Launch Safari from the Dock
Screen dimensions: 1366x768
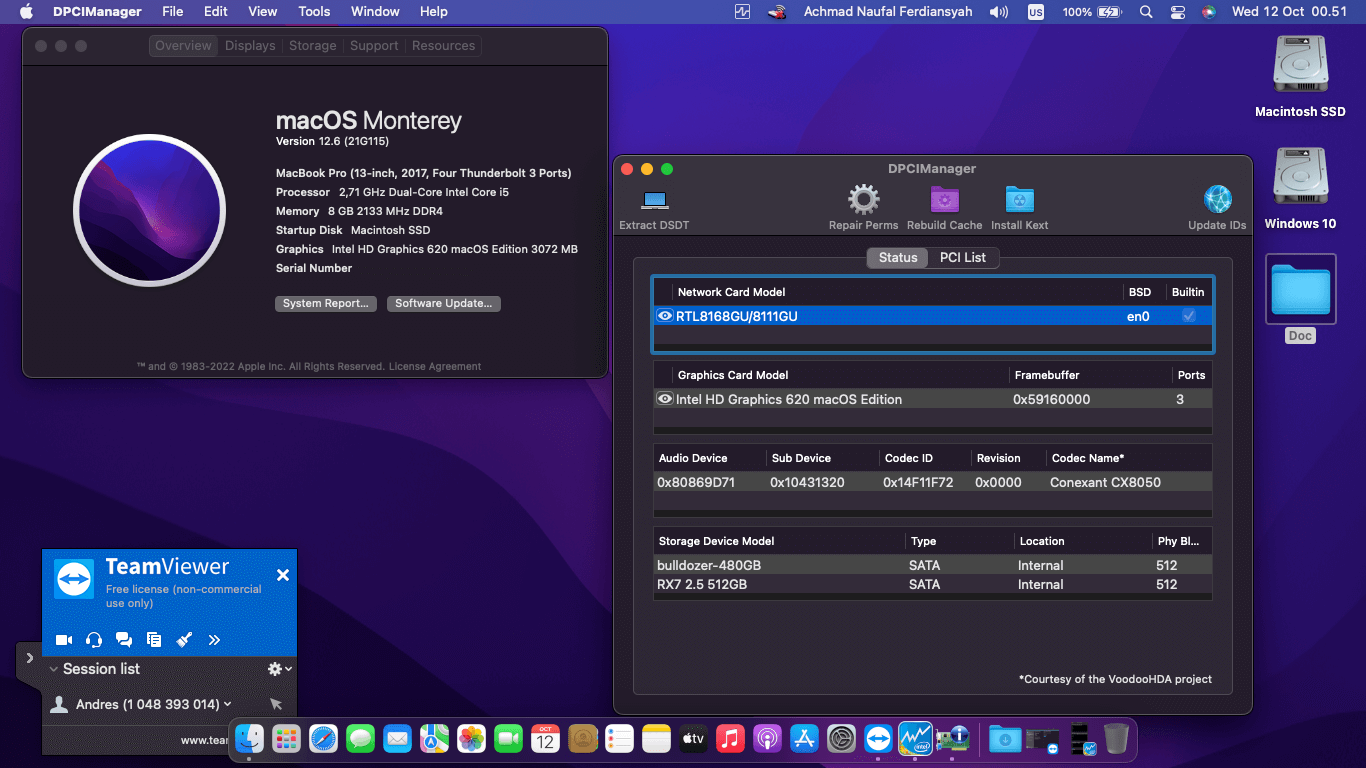(323, 739)
